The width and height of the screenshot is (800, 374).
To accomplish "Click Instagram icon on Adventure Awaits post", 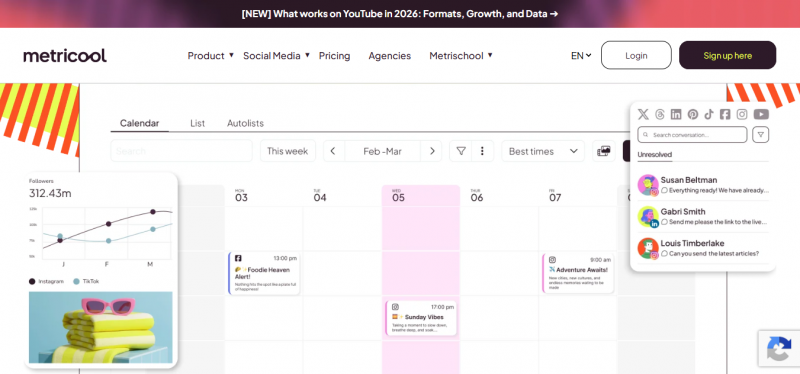I will [552, 260].
